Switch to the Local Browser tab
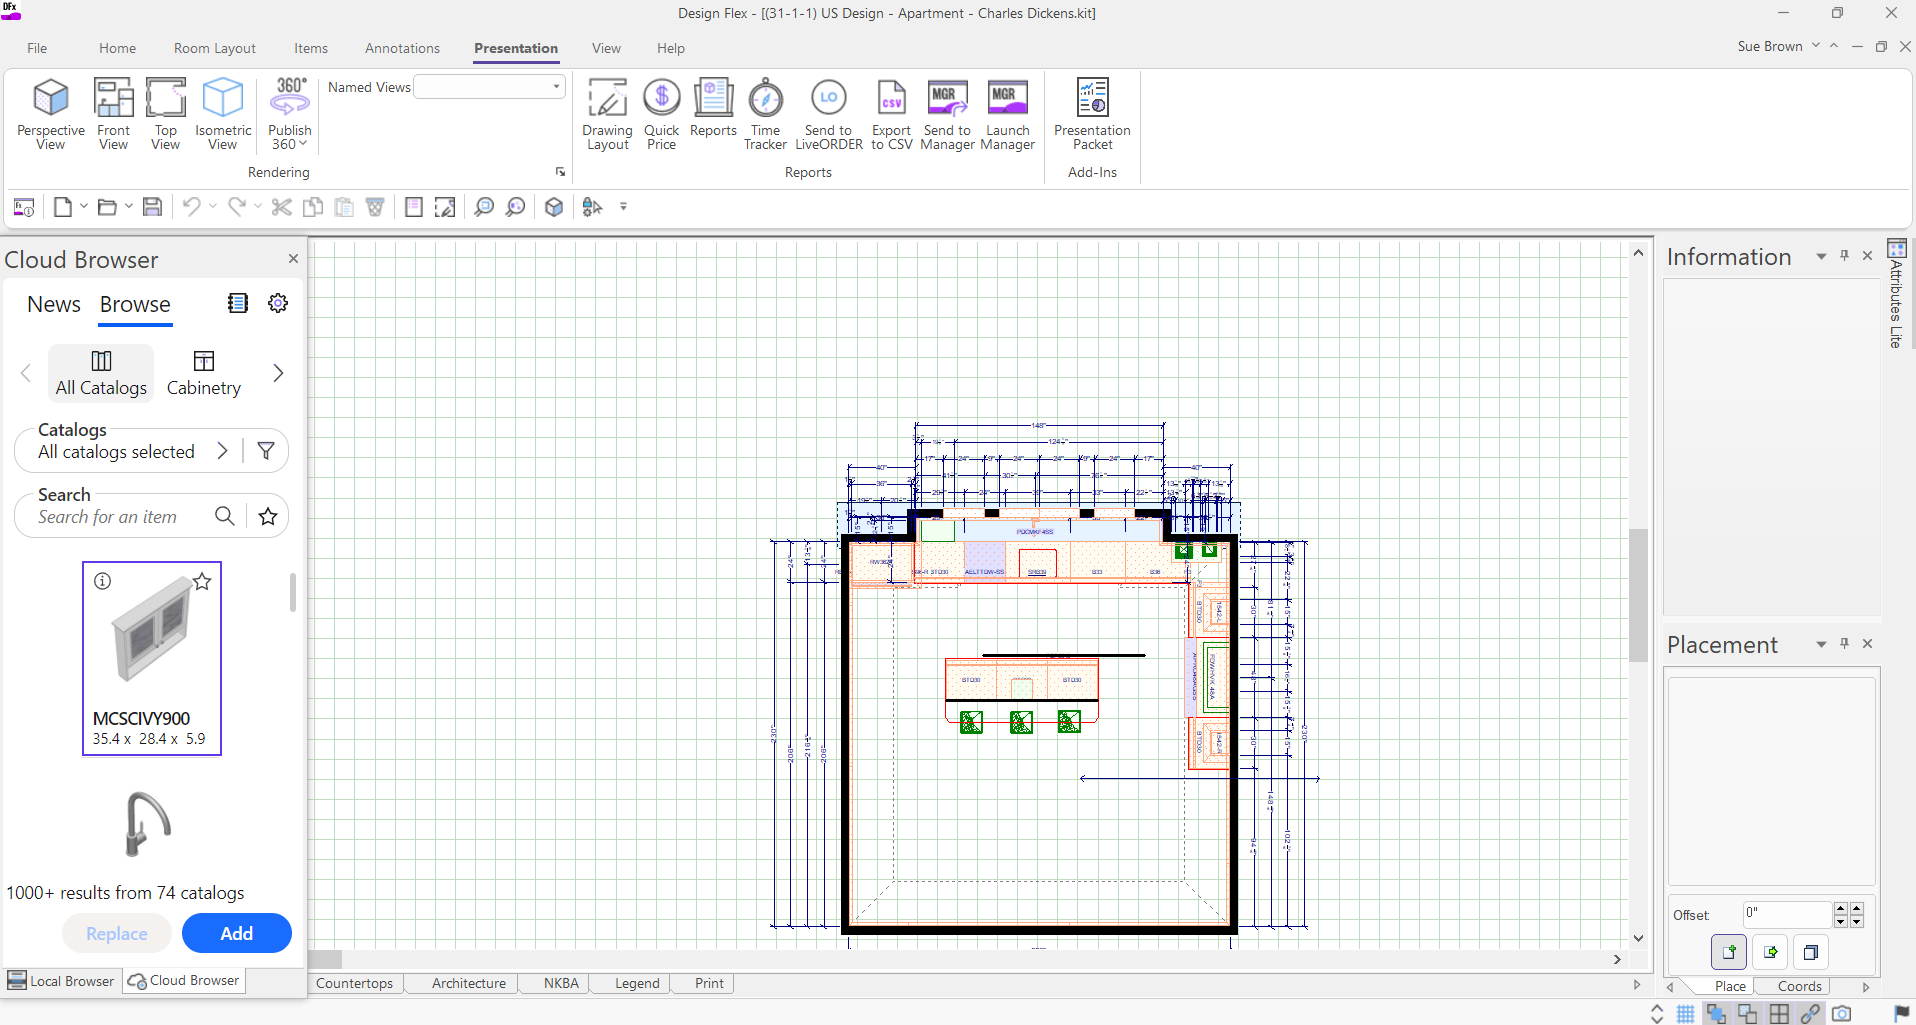The image size is (1916, 1025). point(62,981)
